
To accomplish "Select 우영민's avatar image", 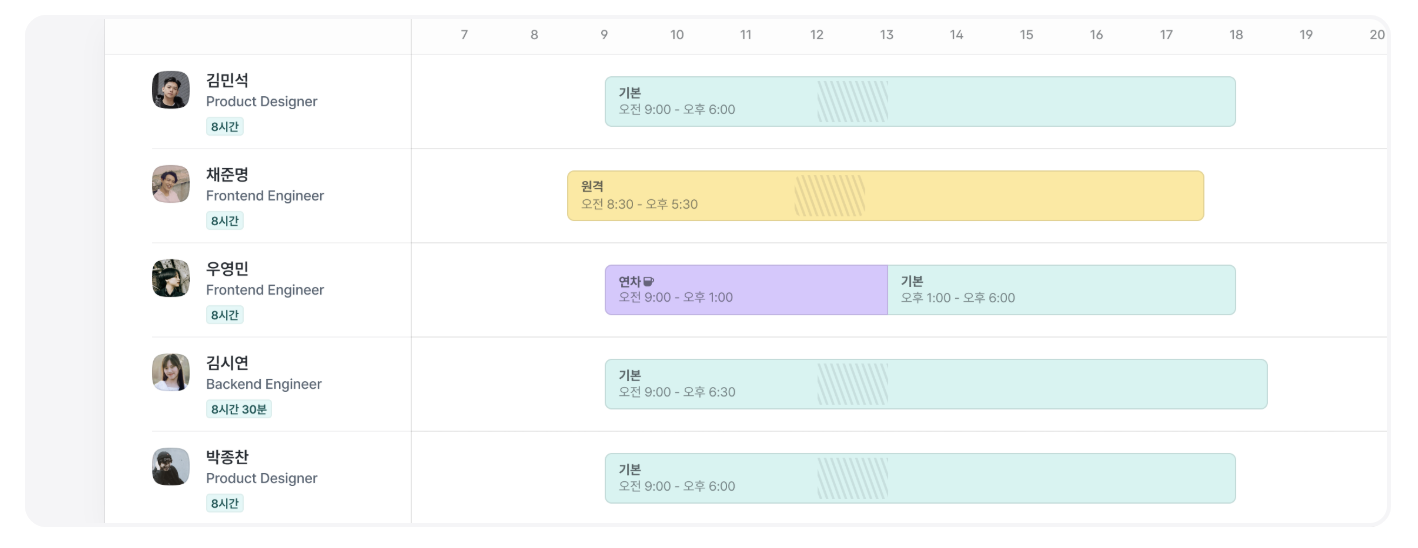I will tap(171, 278).
